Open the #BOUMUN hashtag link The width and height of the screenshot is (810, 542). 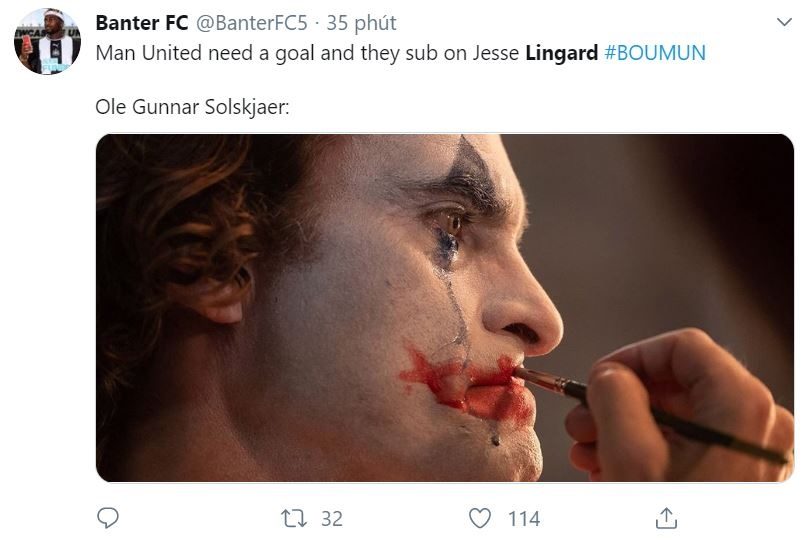tap(655, 53)
